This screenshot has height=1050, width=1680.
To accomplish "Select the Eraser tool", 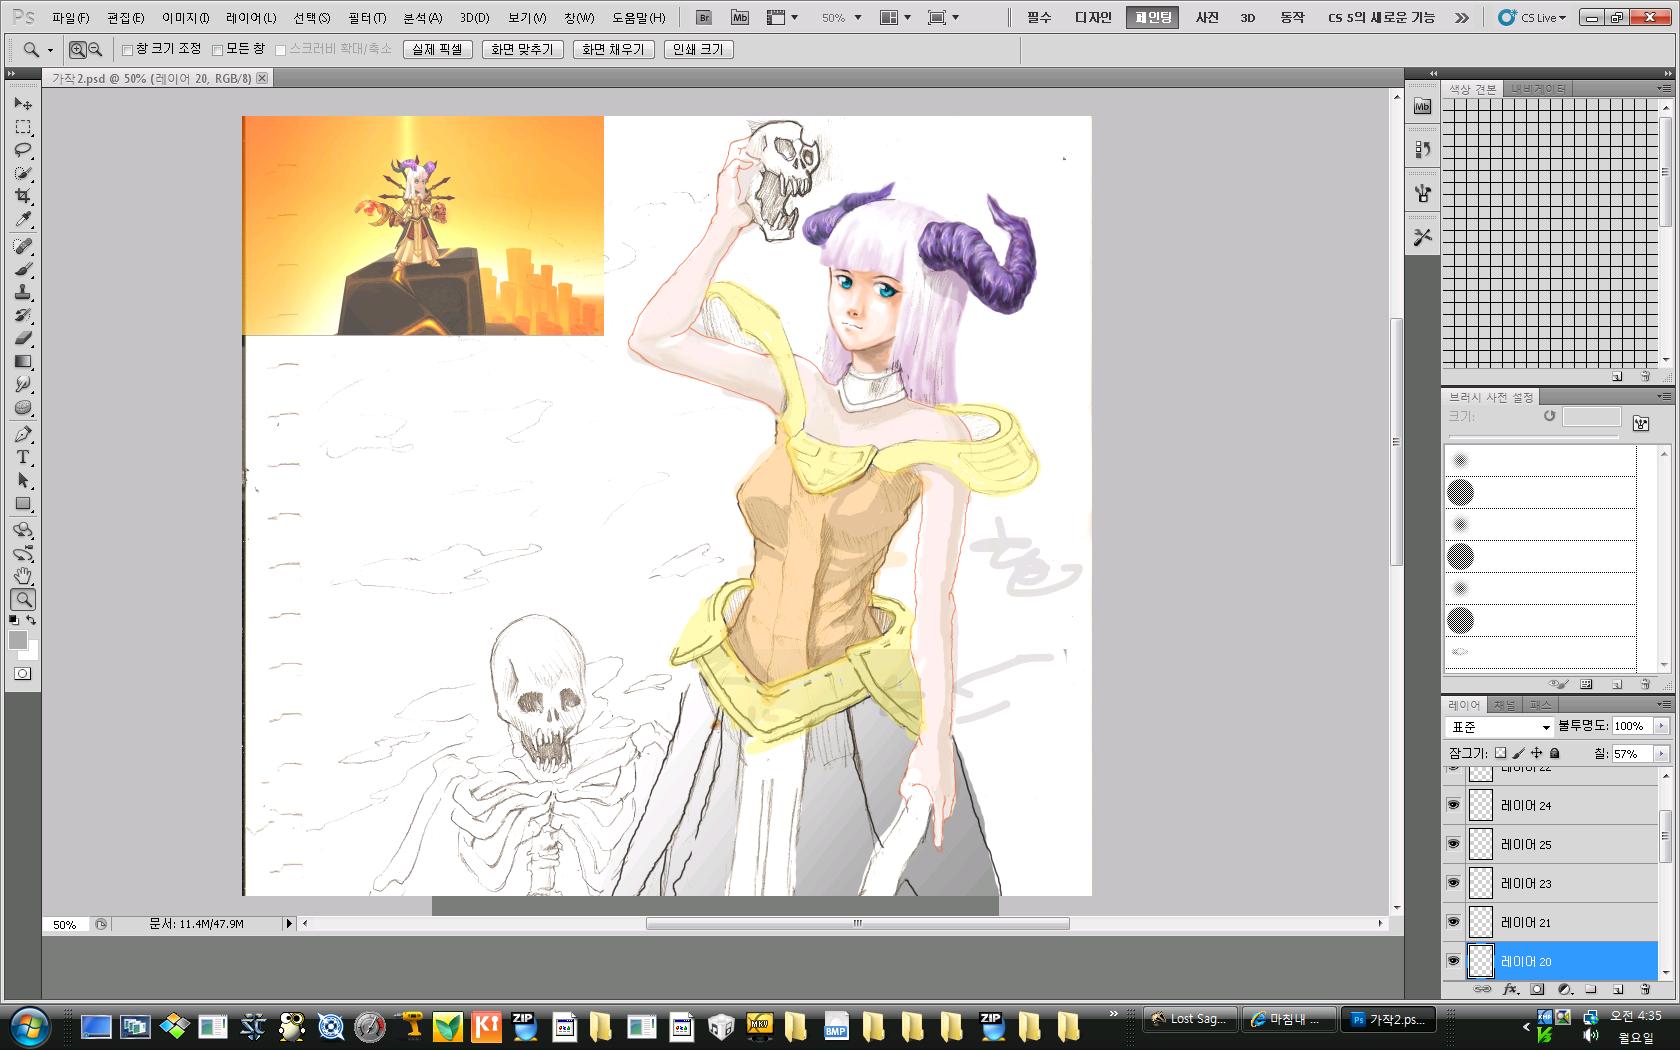I will coord(23,338).
